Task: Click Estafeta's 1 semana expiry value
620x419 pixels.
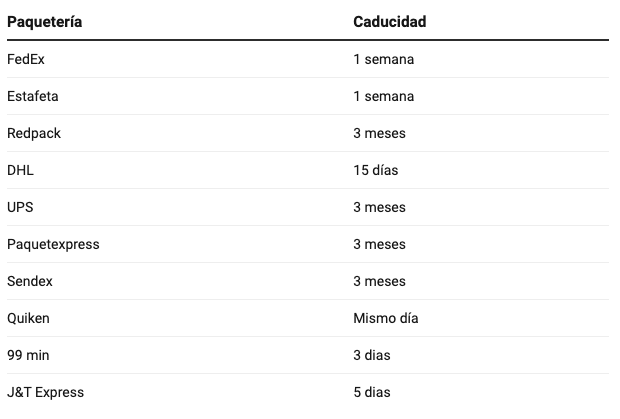Action: pos(384,96)
